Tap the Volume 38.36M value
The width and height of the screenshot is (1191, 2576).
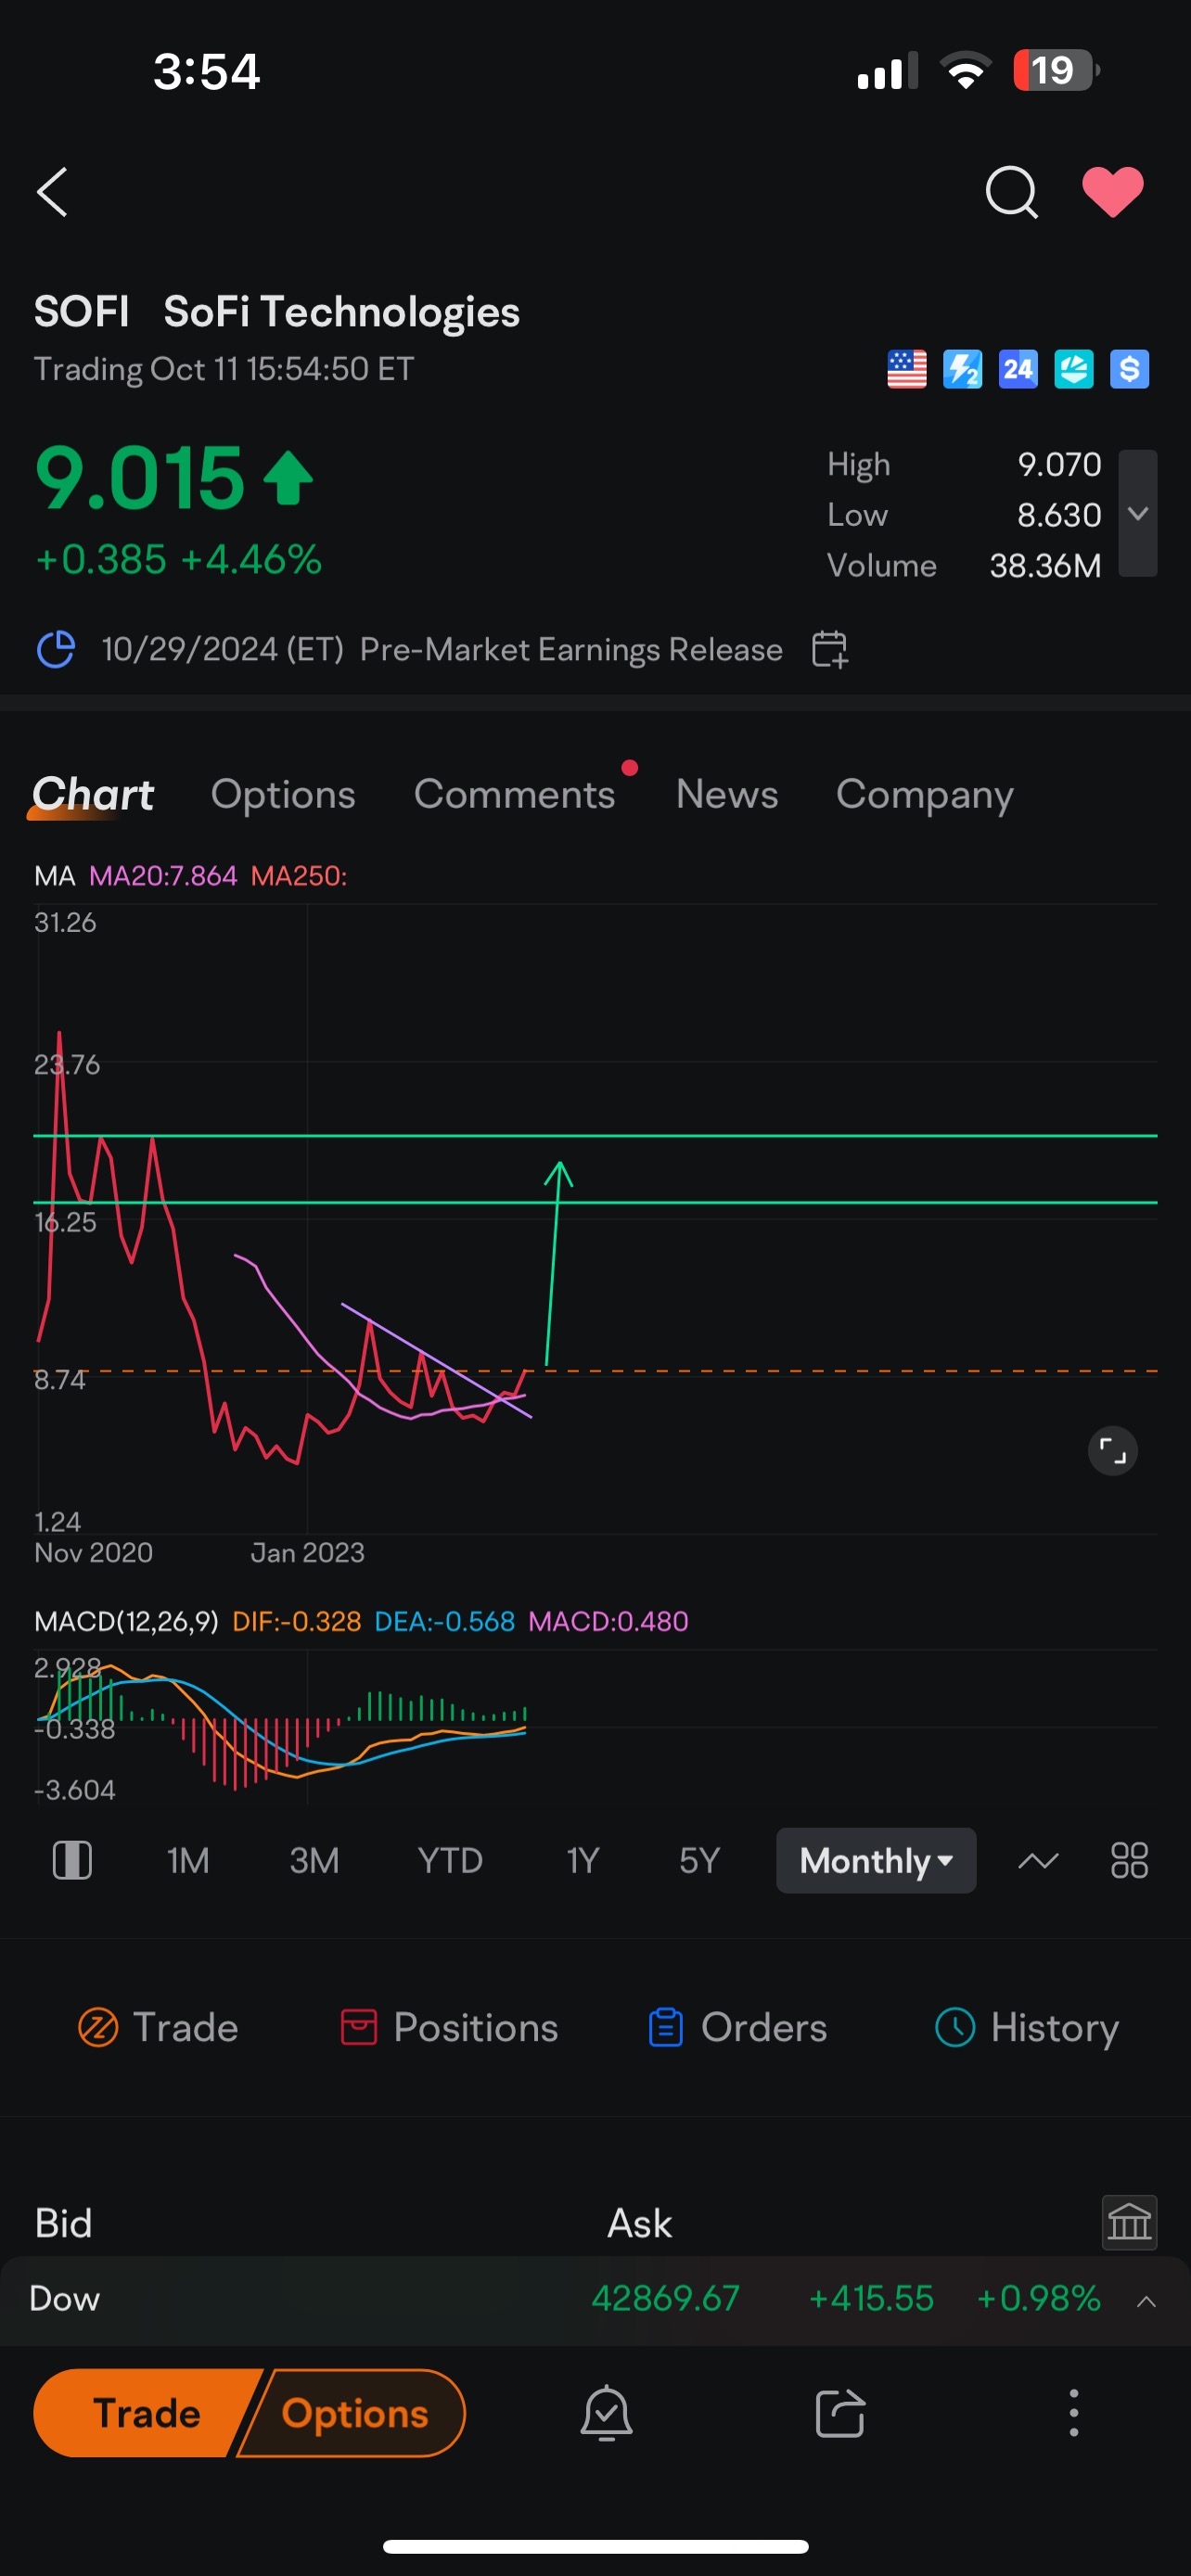[1045, 565]
